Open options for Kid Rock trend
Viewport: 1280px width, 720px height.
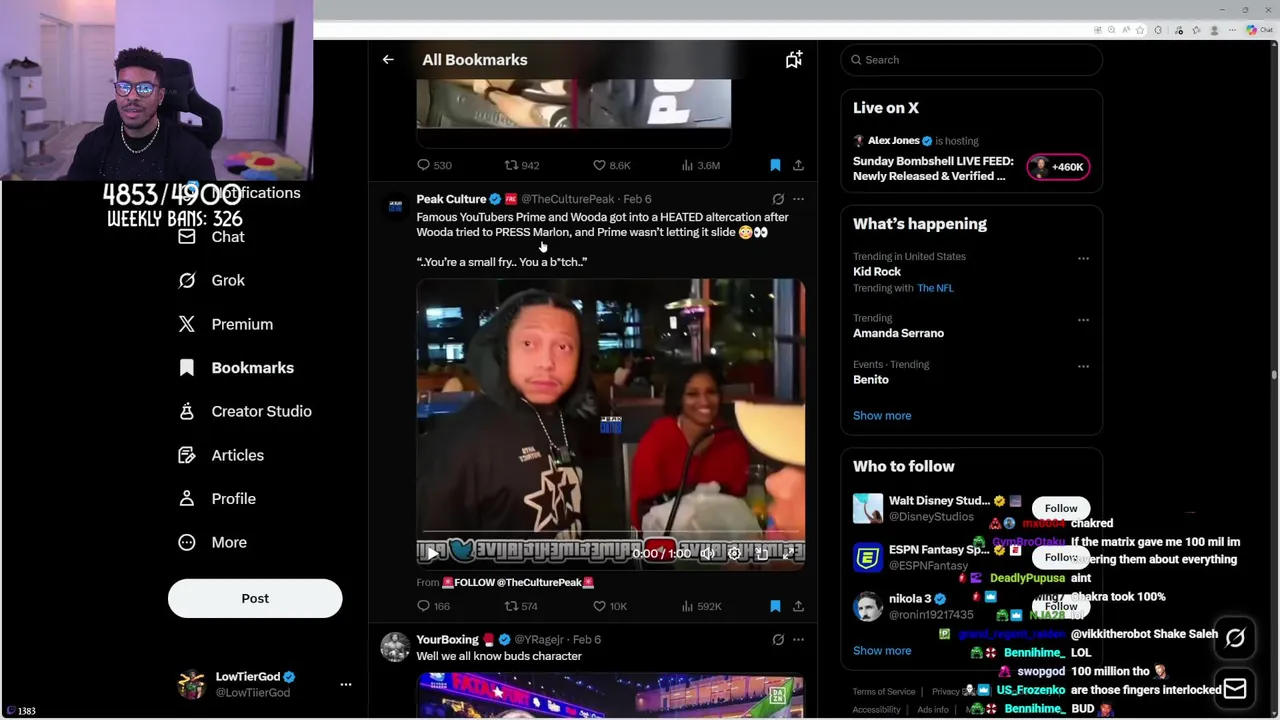tap(1083, 258)
